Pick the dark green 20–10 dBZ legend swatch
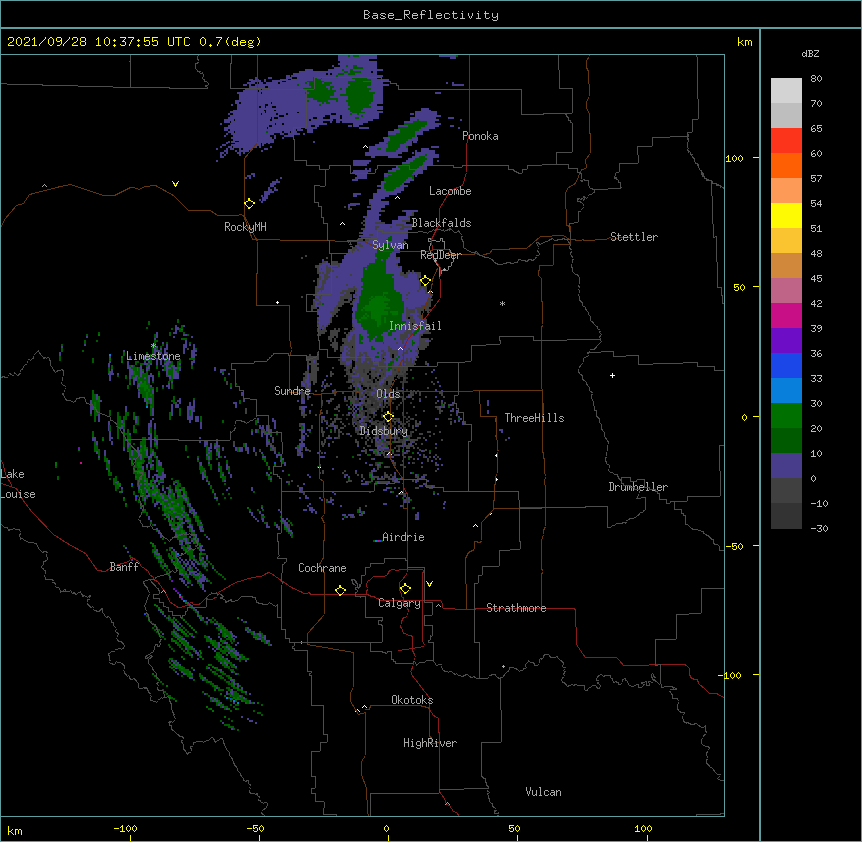 click(786, 441)
